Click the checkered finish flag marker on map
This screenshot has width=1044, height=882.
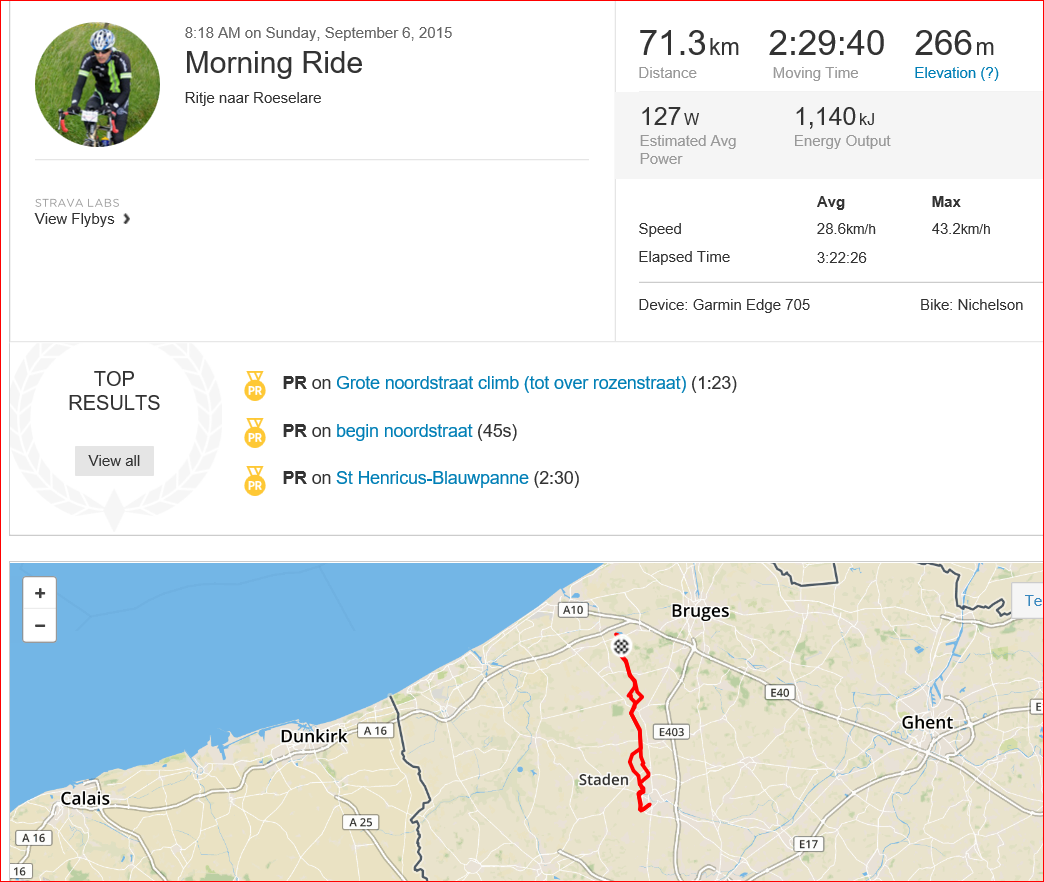pos(621,645)
